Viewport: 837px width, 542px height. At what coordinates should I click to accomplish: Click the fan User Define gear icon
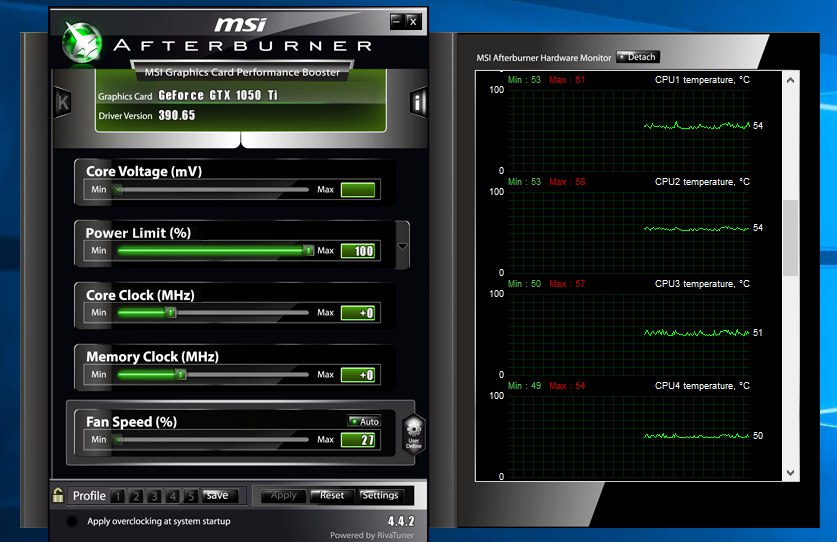pos(414,434)
